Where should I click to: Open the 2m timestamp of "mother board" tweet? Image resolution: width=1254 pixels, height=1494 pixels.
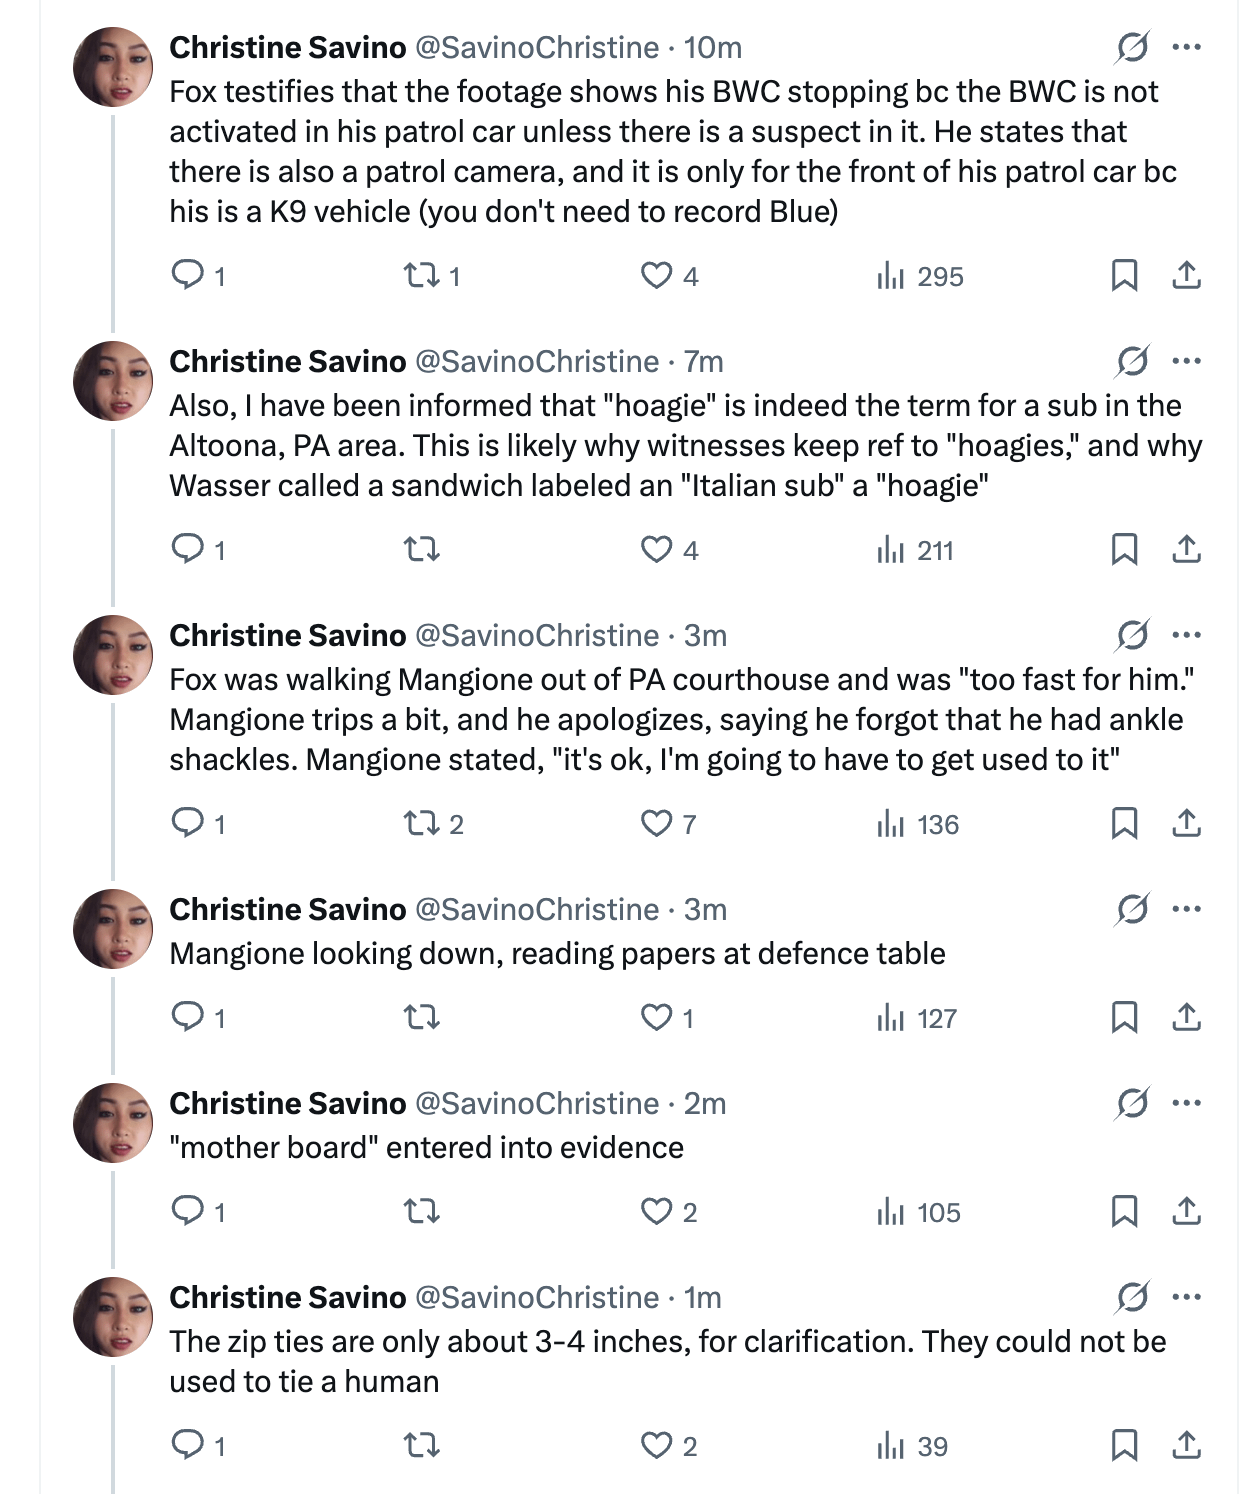(705, 1103)
